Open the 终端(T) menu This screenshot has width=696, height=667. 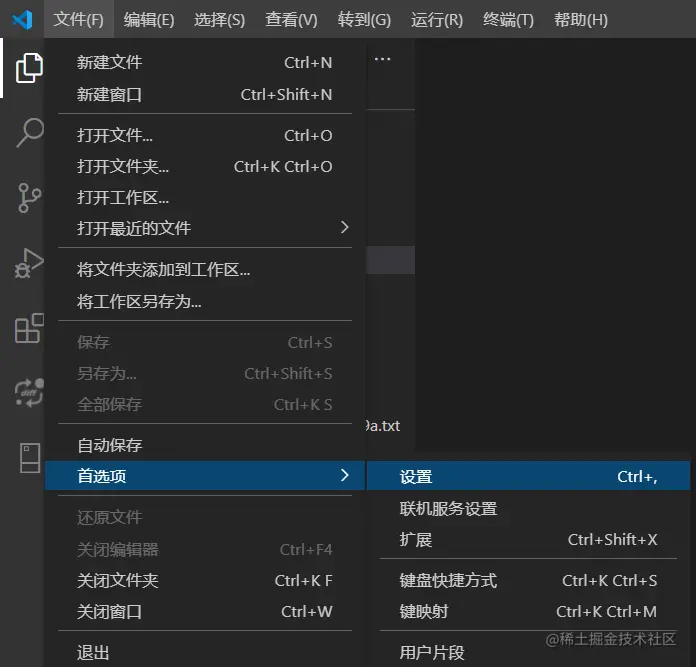pyautogui.click(x=508, y=20)
